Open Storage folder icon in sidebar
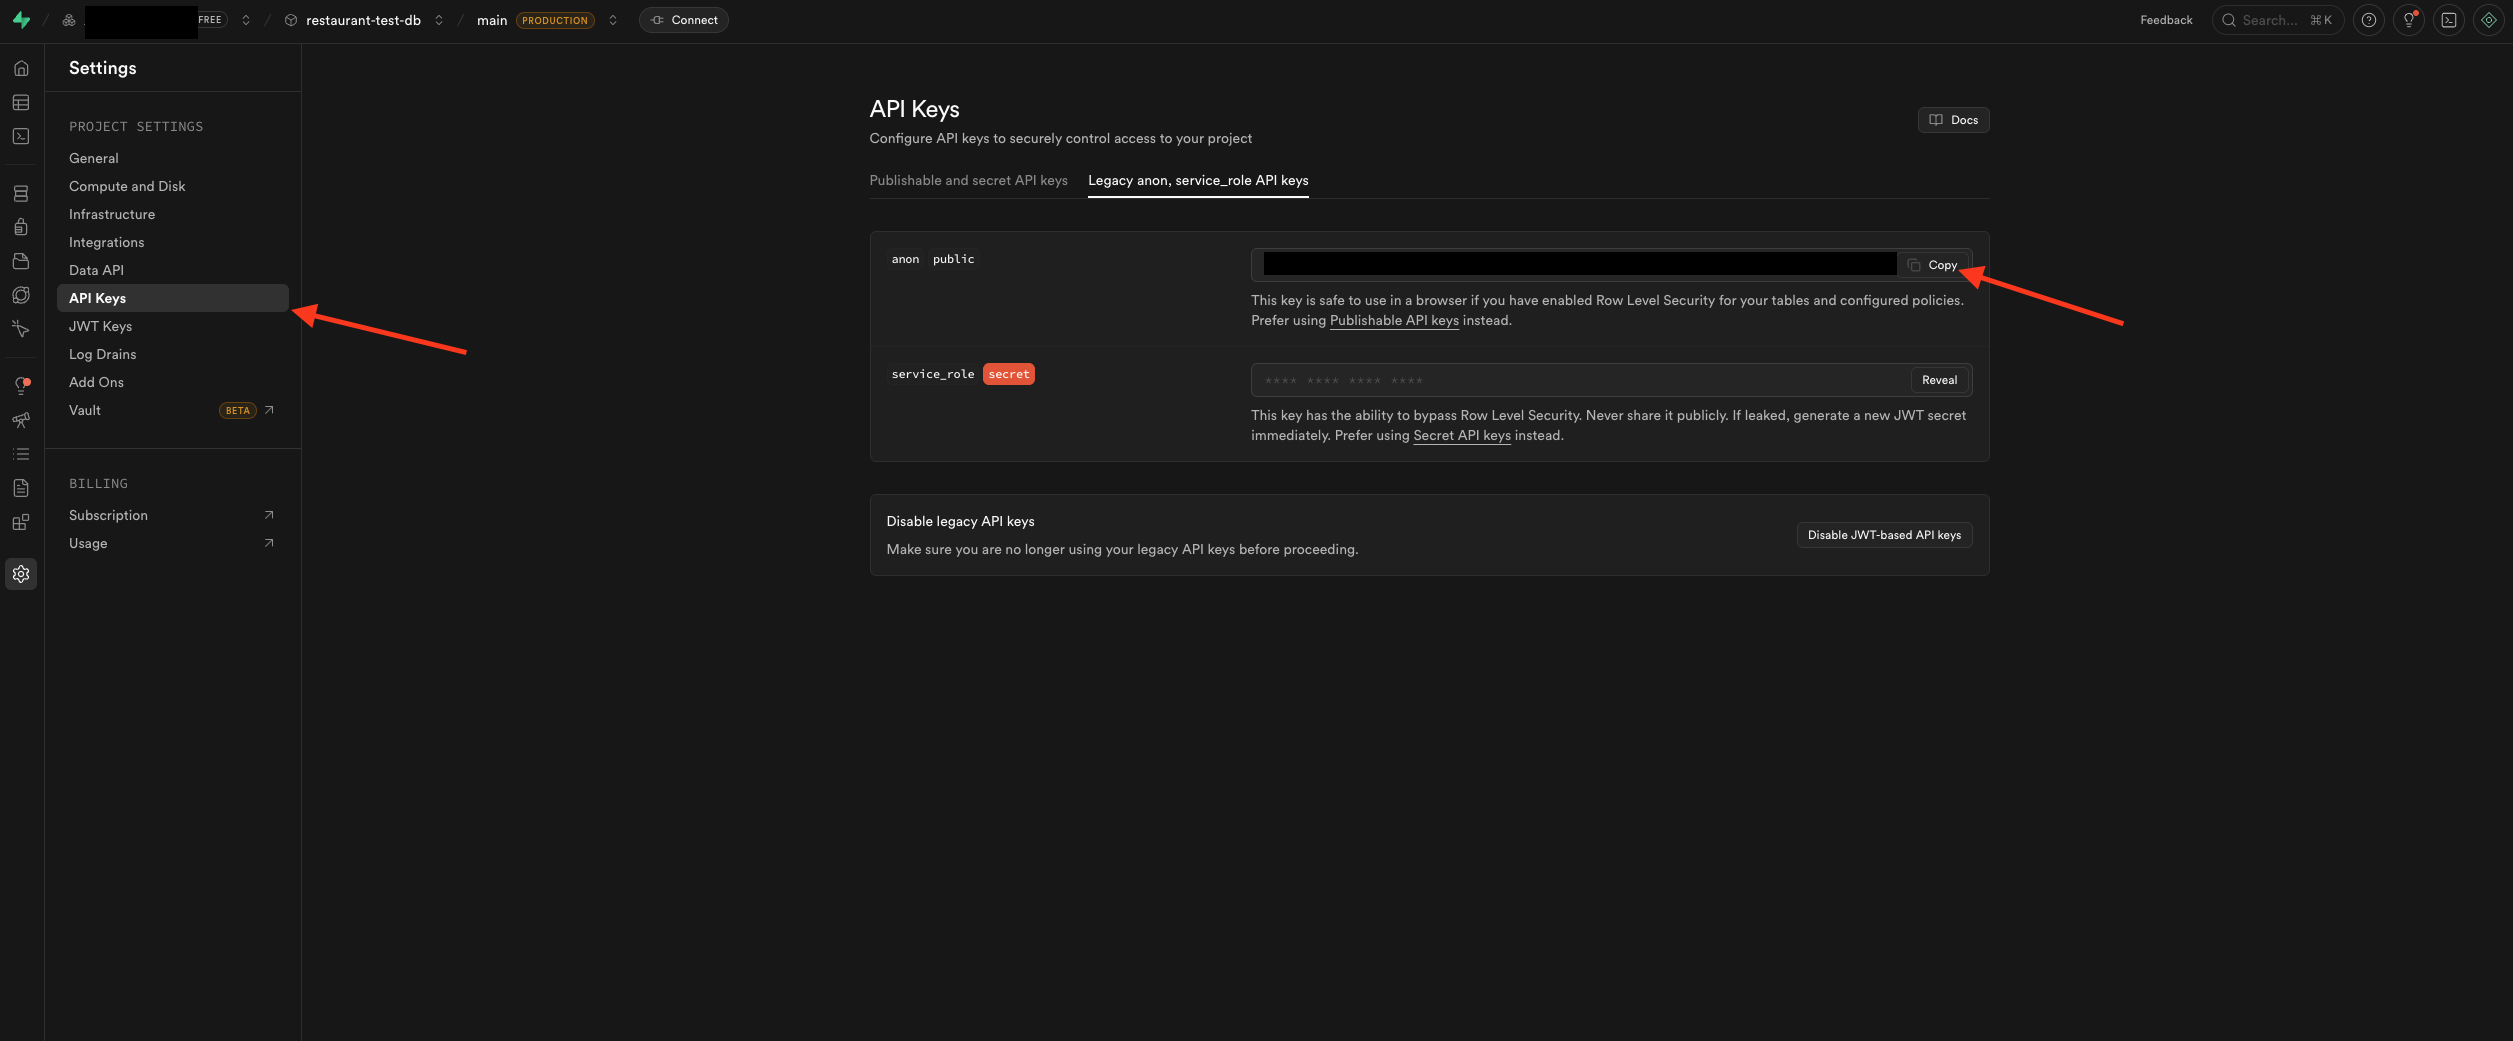This screenshot has width=2513, height=1041. coord(21,261)
